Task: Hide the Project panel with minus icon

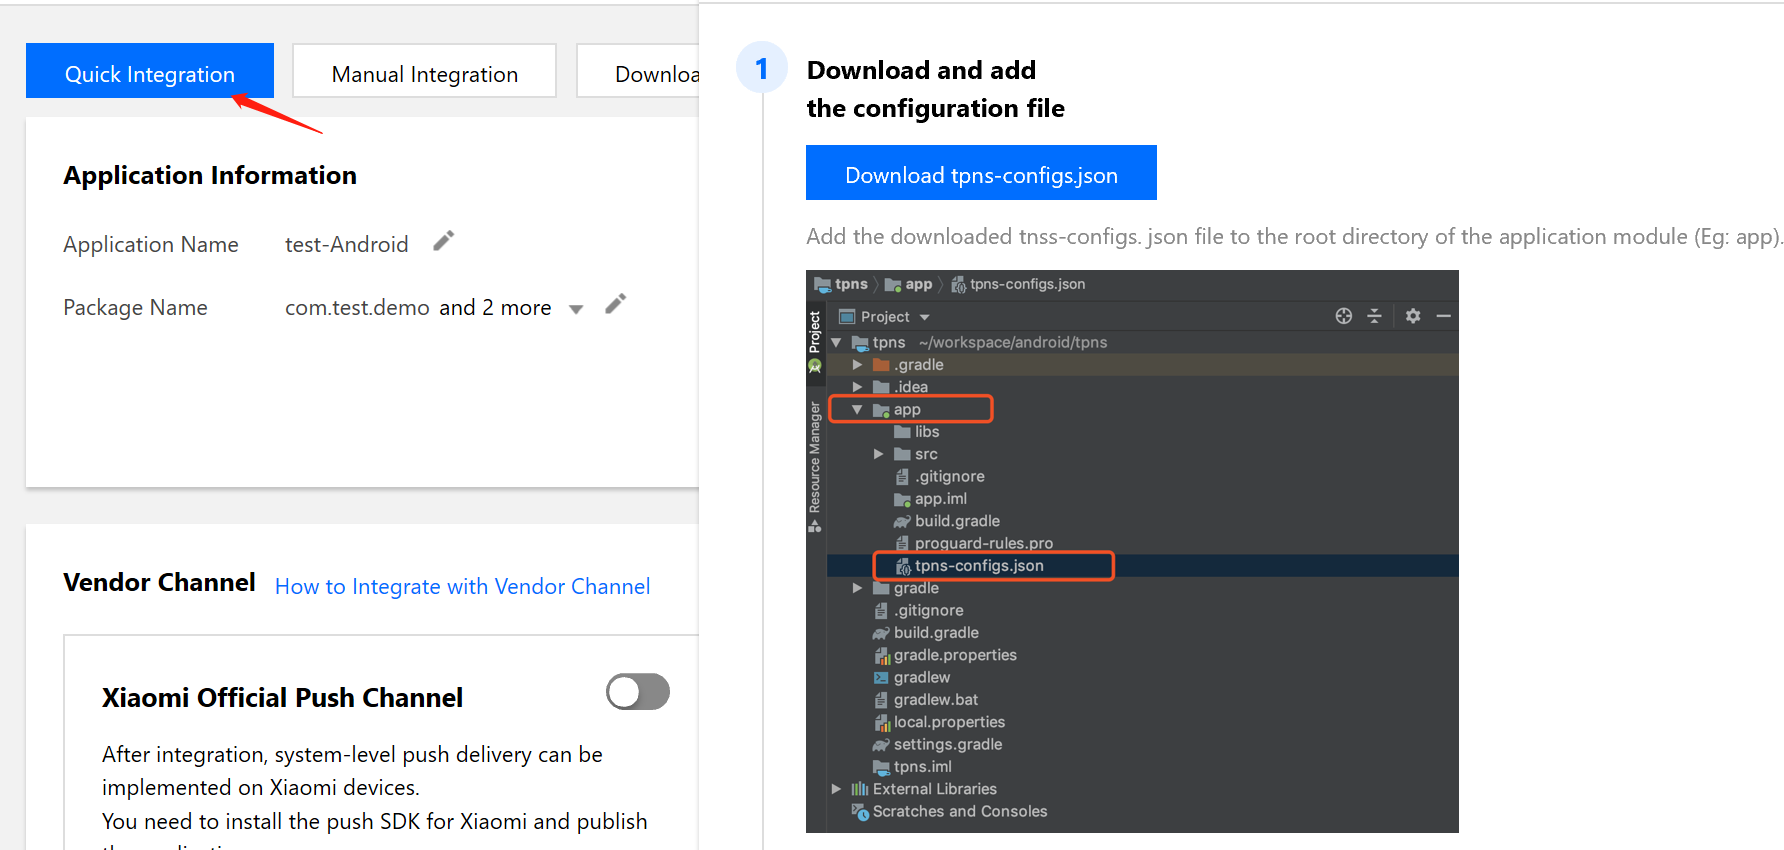Action: point(1443,316)
